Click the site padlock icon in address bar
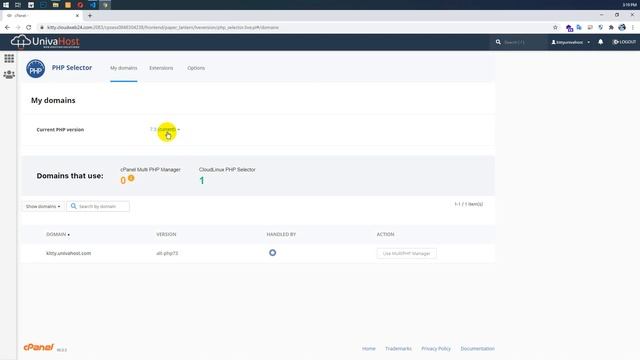Image resolution: width=640 pixels, height=360 pixels. [x=41, y=27]
